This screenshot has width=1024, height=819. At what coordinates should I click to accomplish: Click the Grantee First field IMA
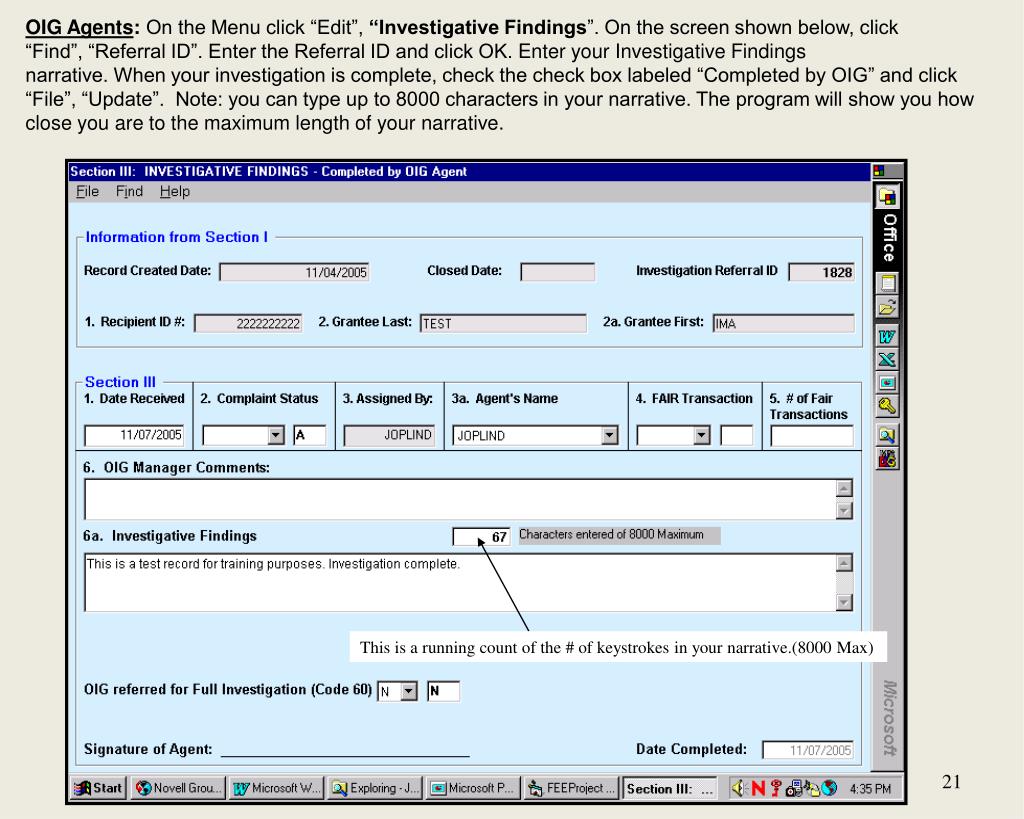783,323
